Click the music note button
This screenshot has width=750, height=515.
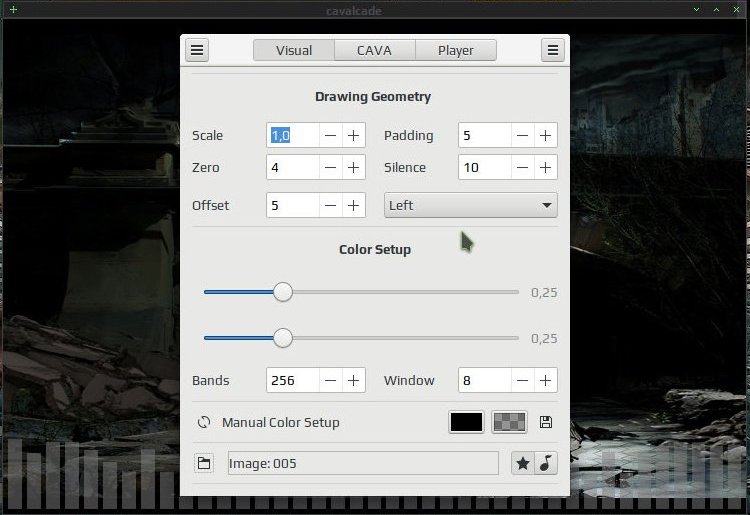point(546,463)
